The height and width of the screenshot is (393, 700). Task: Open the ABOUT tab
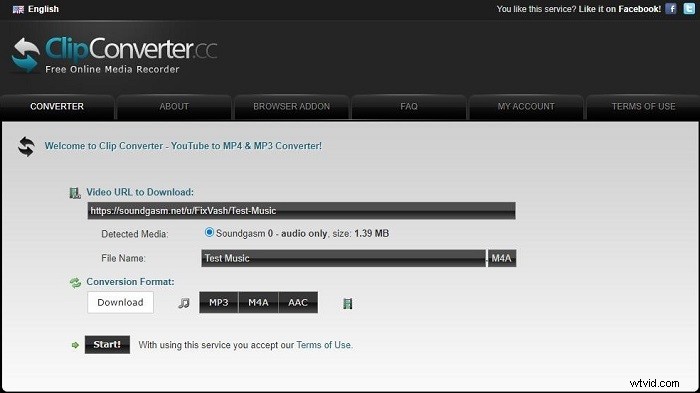click(174, 107)
